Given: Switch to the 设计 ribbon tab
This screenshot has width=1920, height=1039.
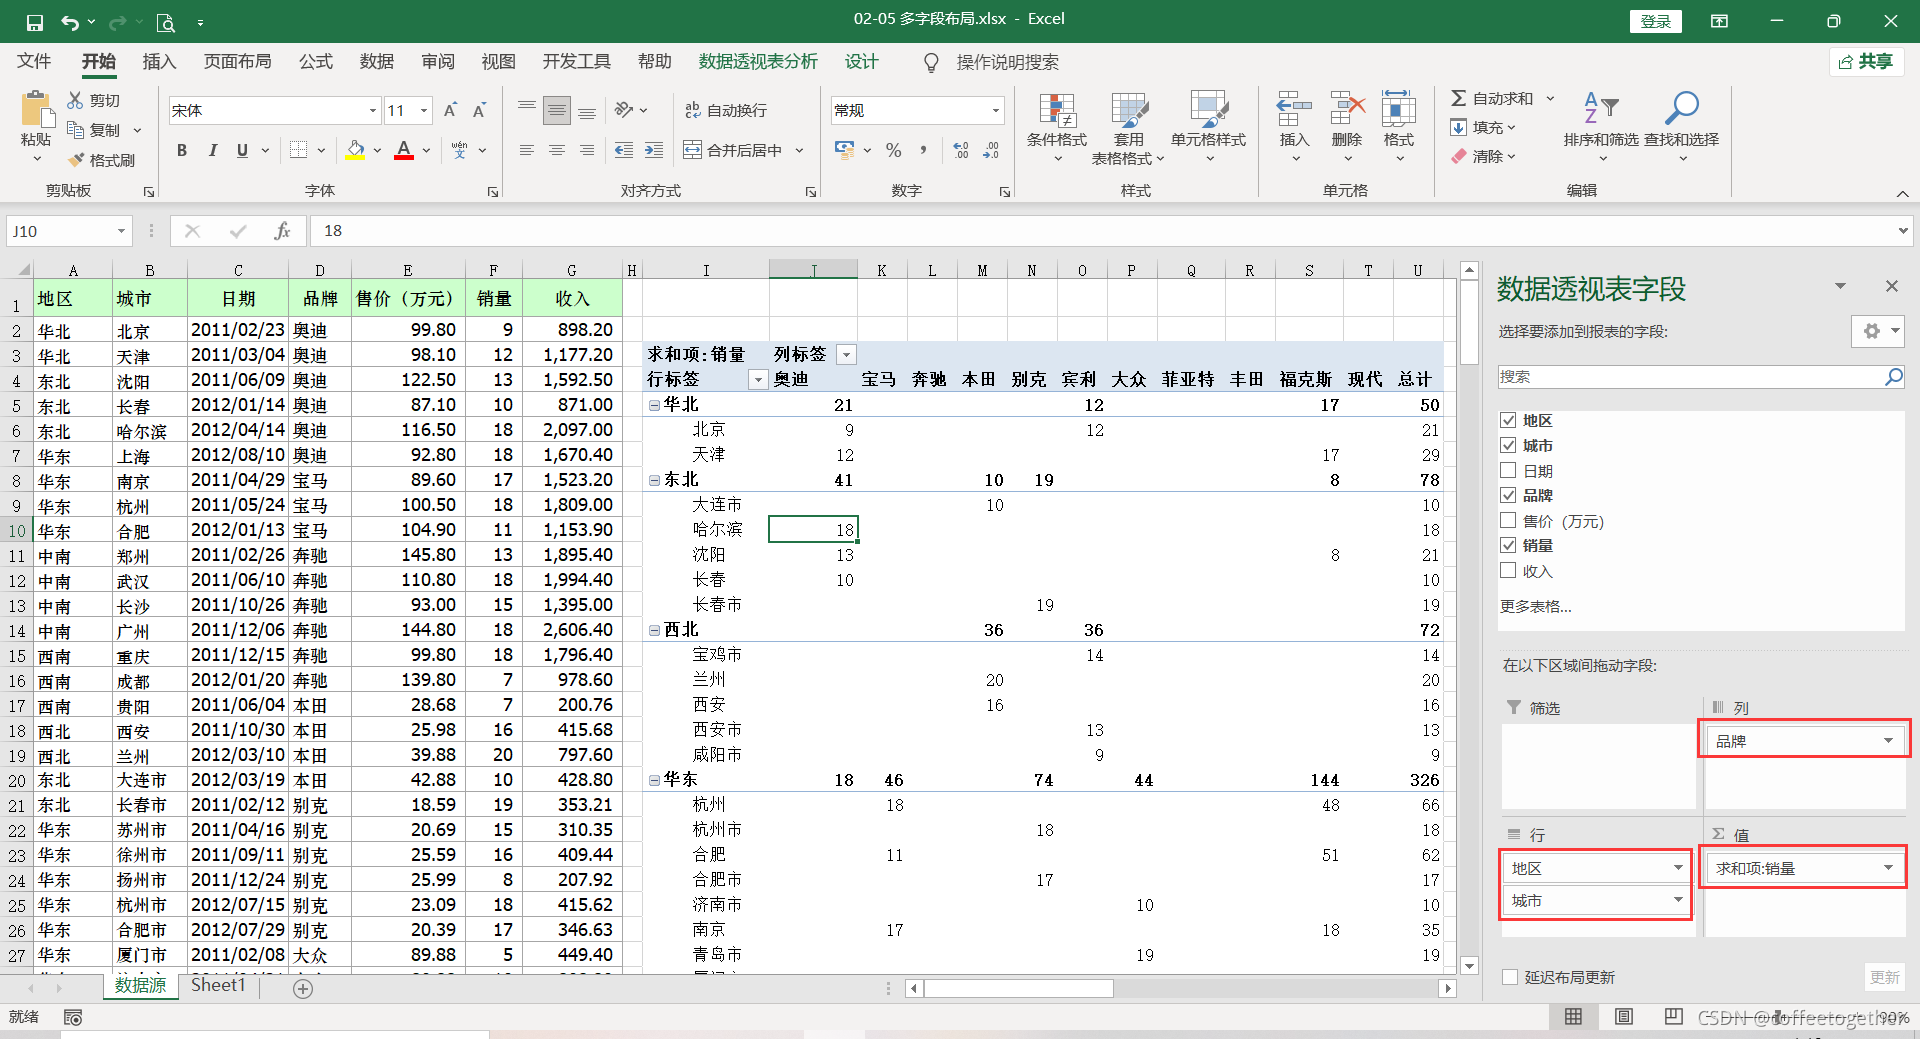Looking at the screenshot, I should 861,62.
